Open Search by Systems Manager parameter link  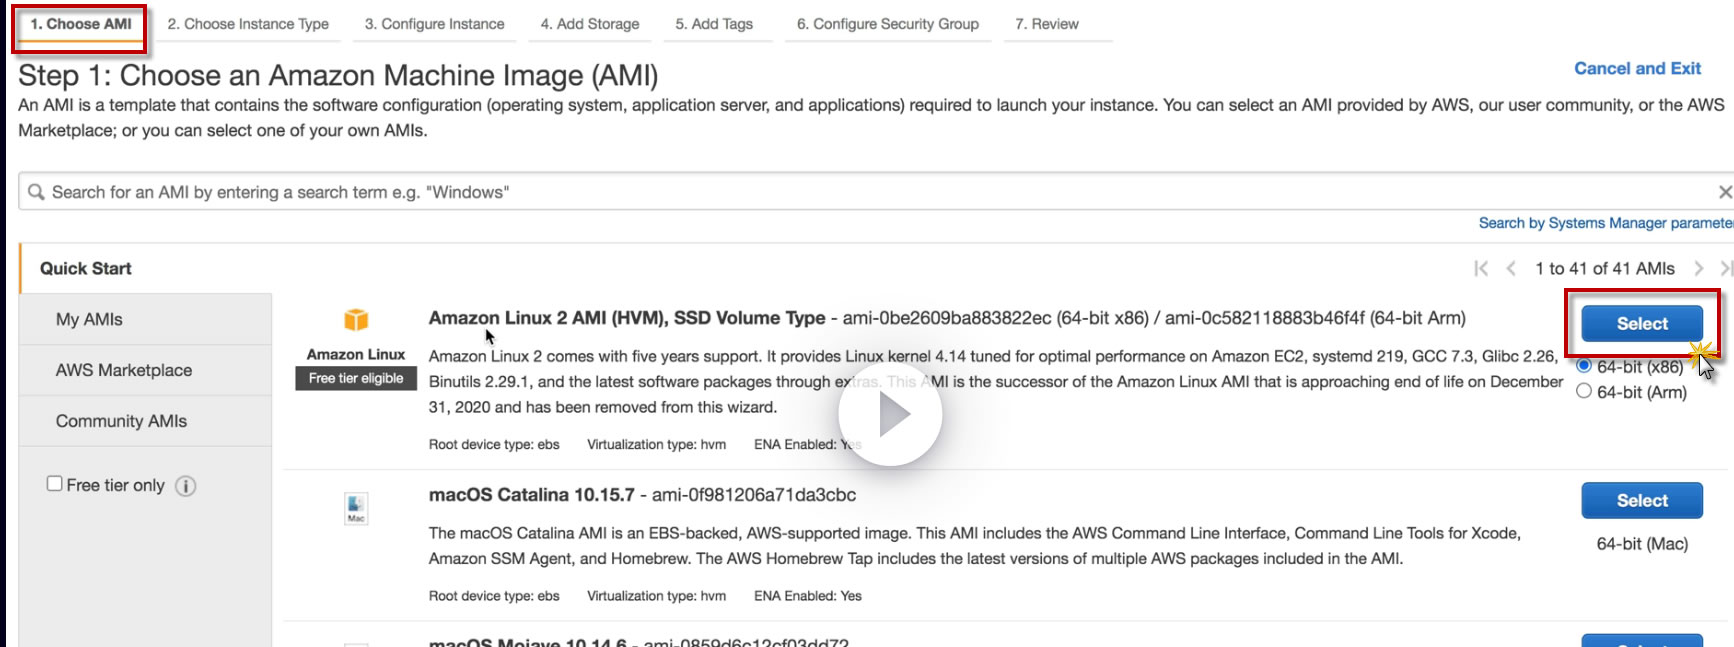click(1606, 223)
